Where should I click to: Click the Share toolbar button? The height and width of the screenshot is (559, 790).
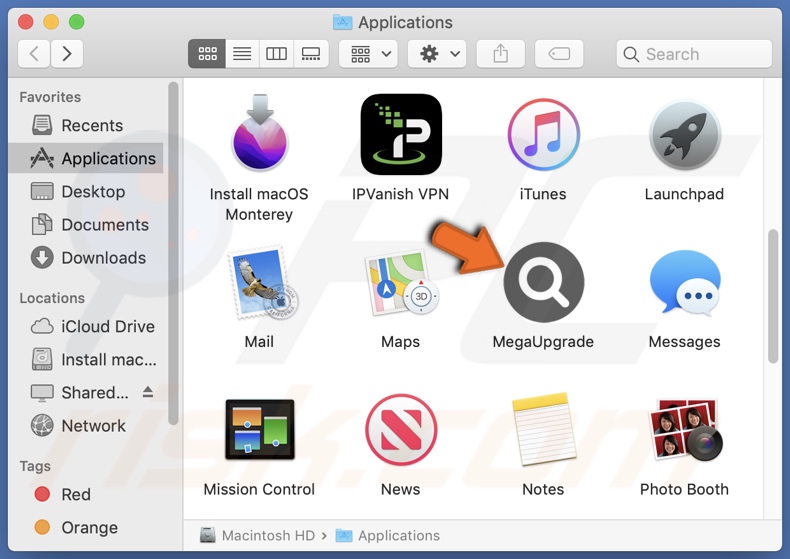pos(501,53)
